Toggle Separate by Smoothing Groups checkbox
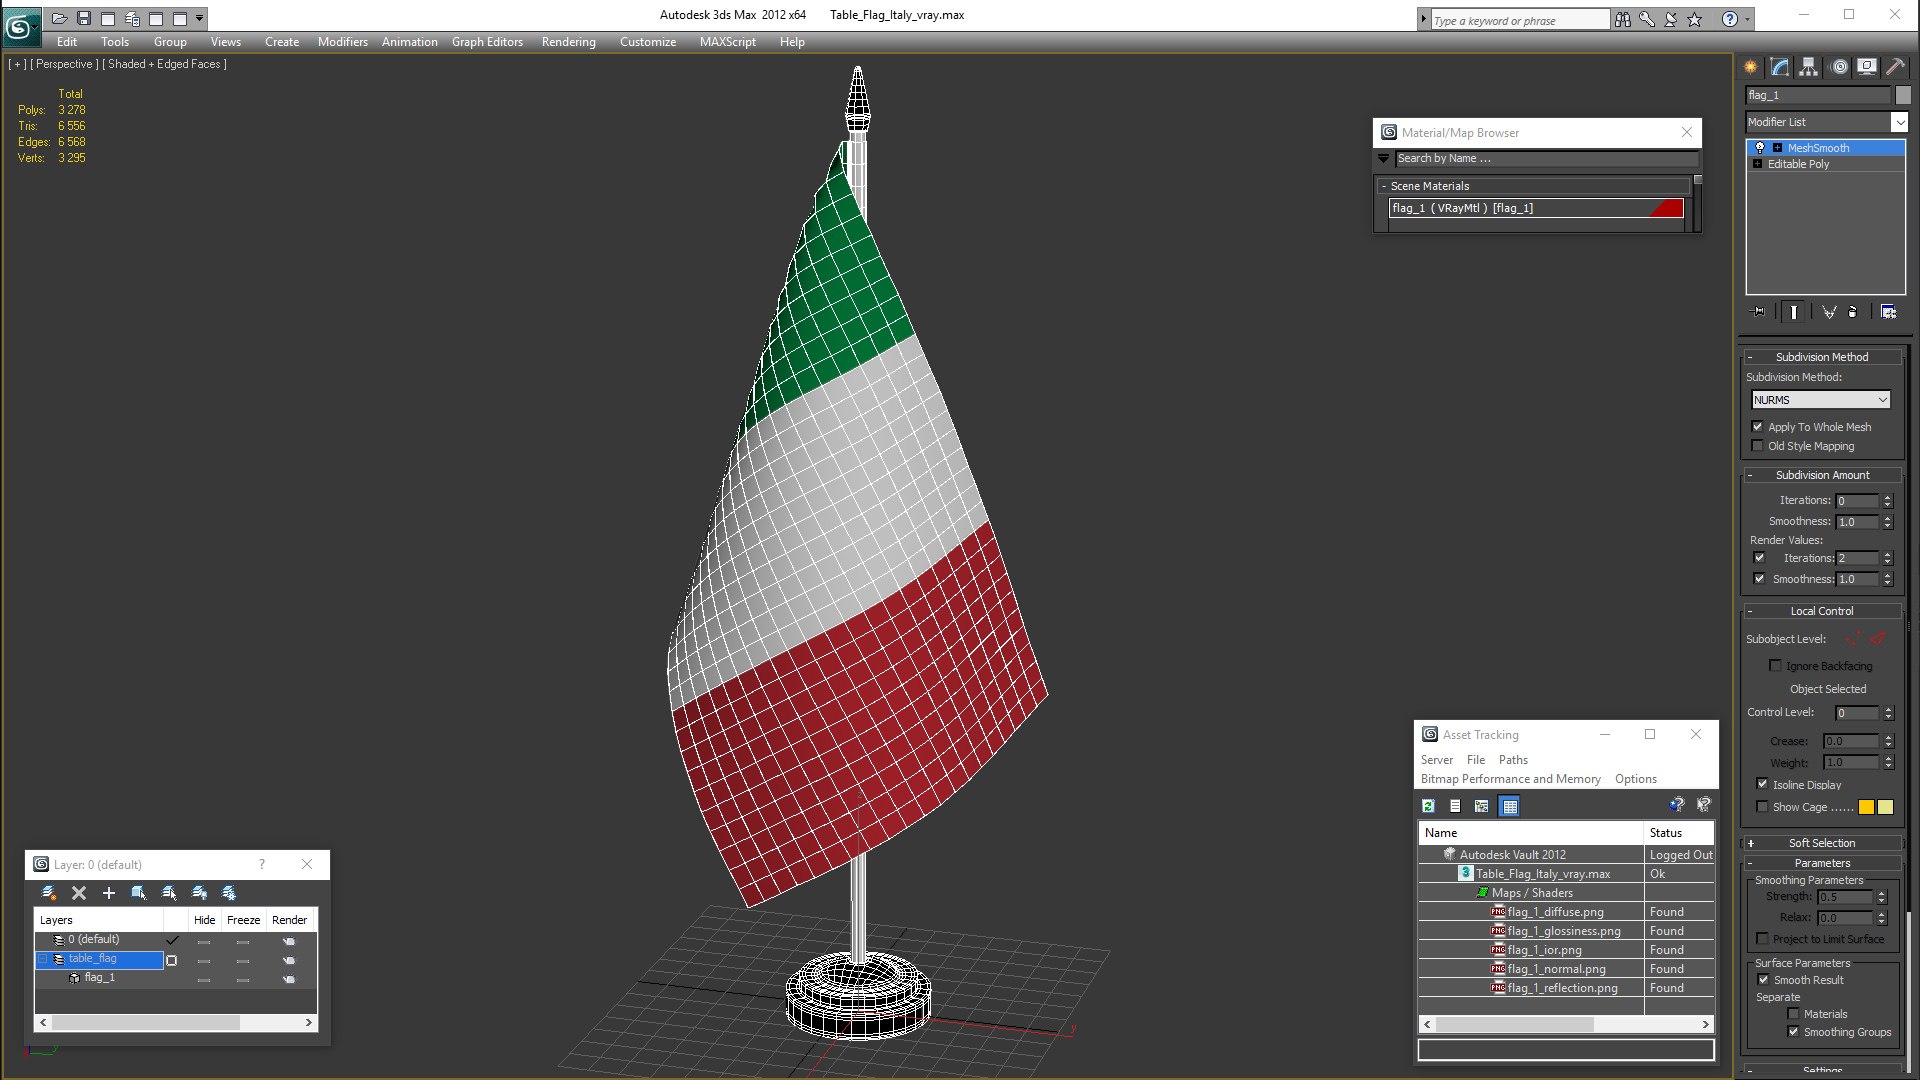Screen dimensions: 1920x1080 click(x=1793, y=1032)
